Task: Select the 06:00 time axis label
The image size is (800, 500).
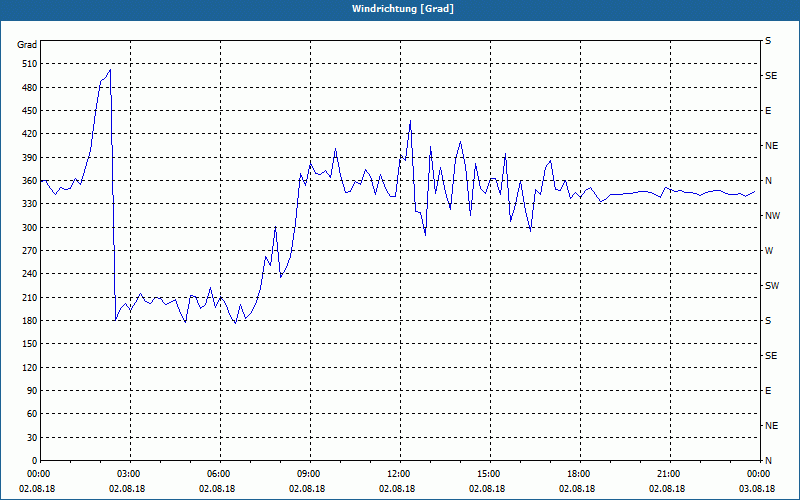Action: (217, 474)
